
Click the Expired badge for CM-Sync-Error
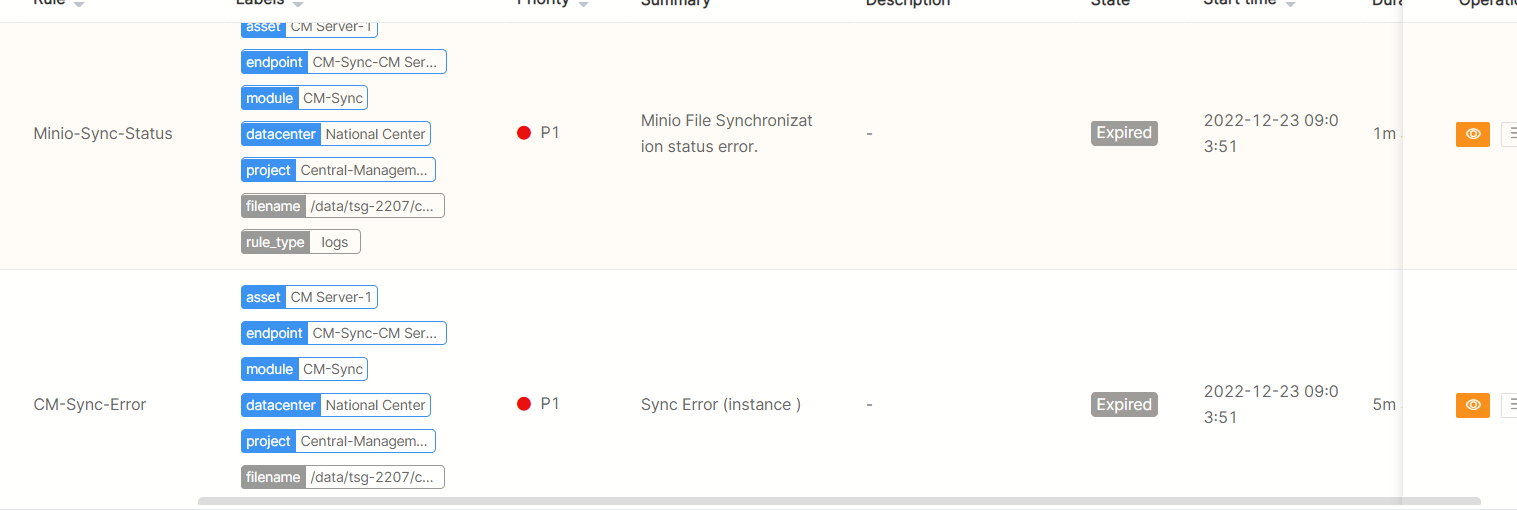[x=1124, y=405]
